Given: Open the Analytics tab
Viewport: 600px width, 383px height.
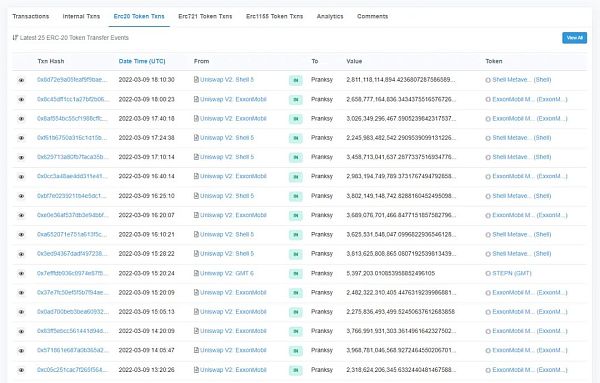Looking at the screenshot, I should pos(330,16).
